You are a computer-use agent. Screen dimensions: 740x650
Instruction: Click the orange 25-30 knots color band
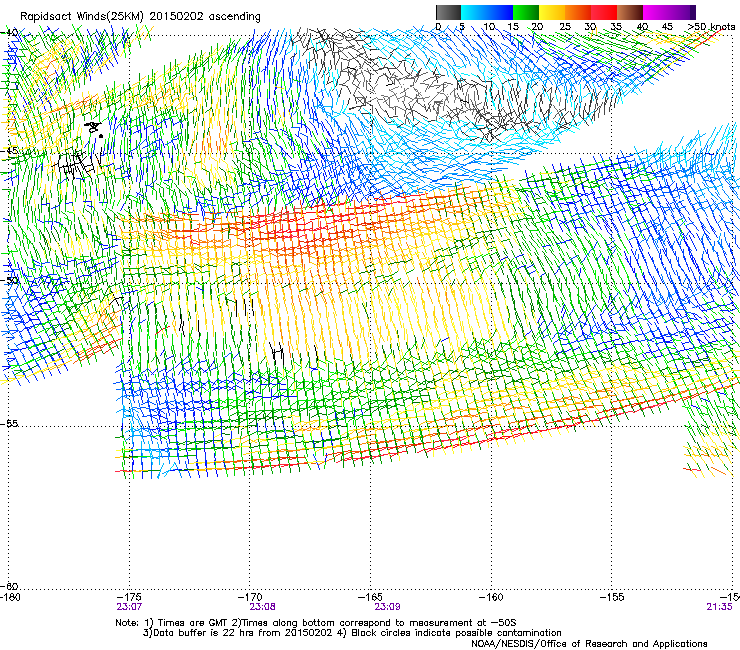pos(578,12)
